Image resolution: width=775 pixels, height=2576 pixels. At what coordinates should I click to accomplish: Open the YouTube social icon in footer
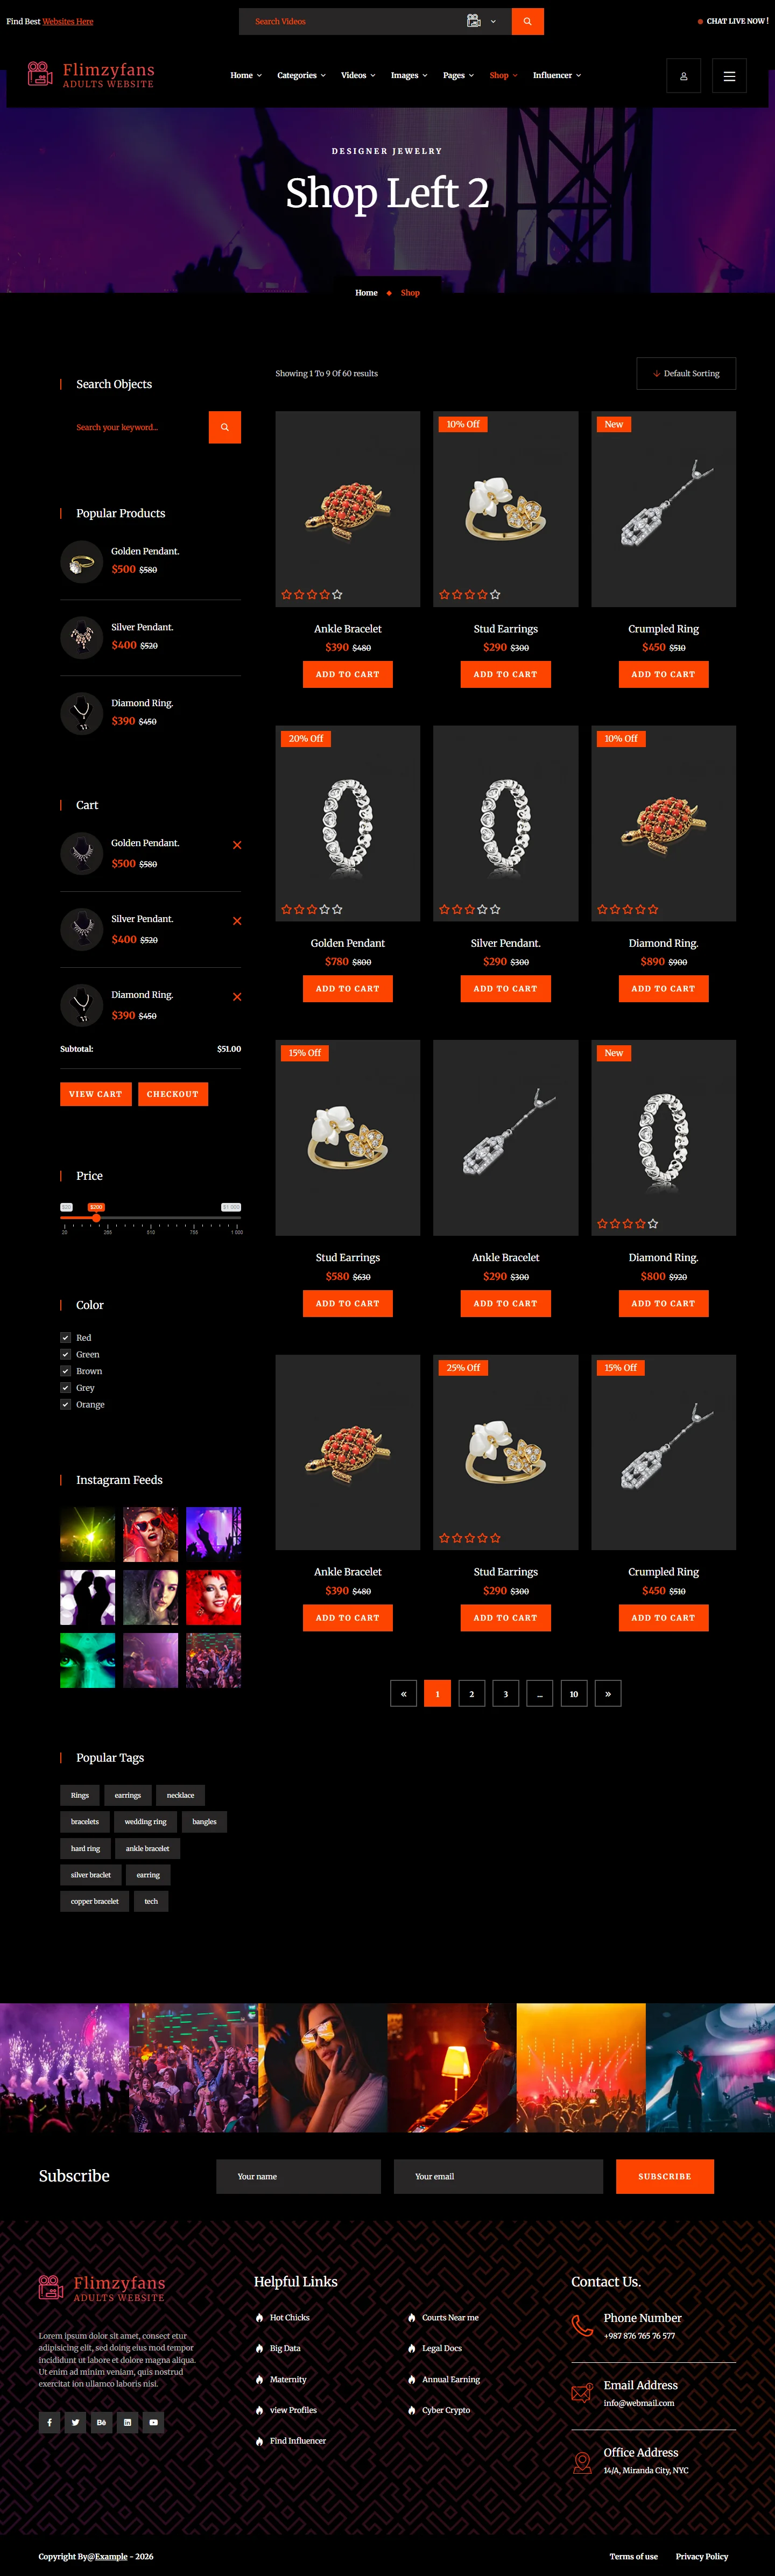(x=153, y=2422)
